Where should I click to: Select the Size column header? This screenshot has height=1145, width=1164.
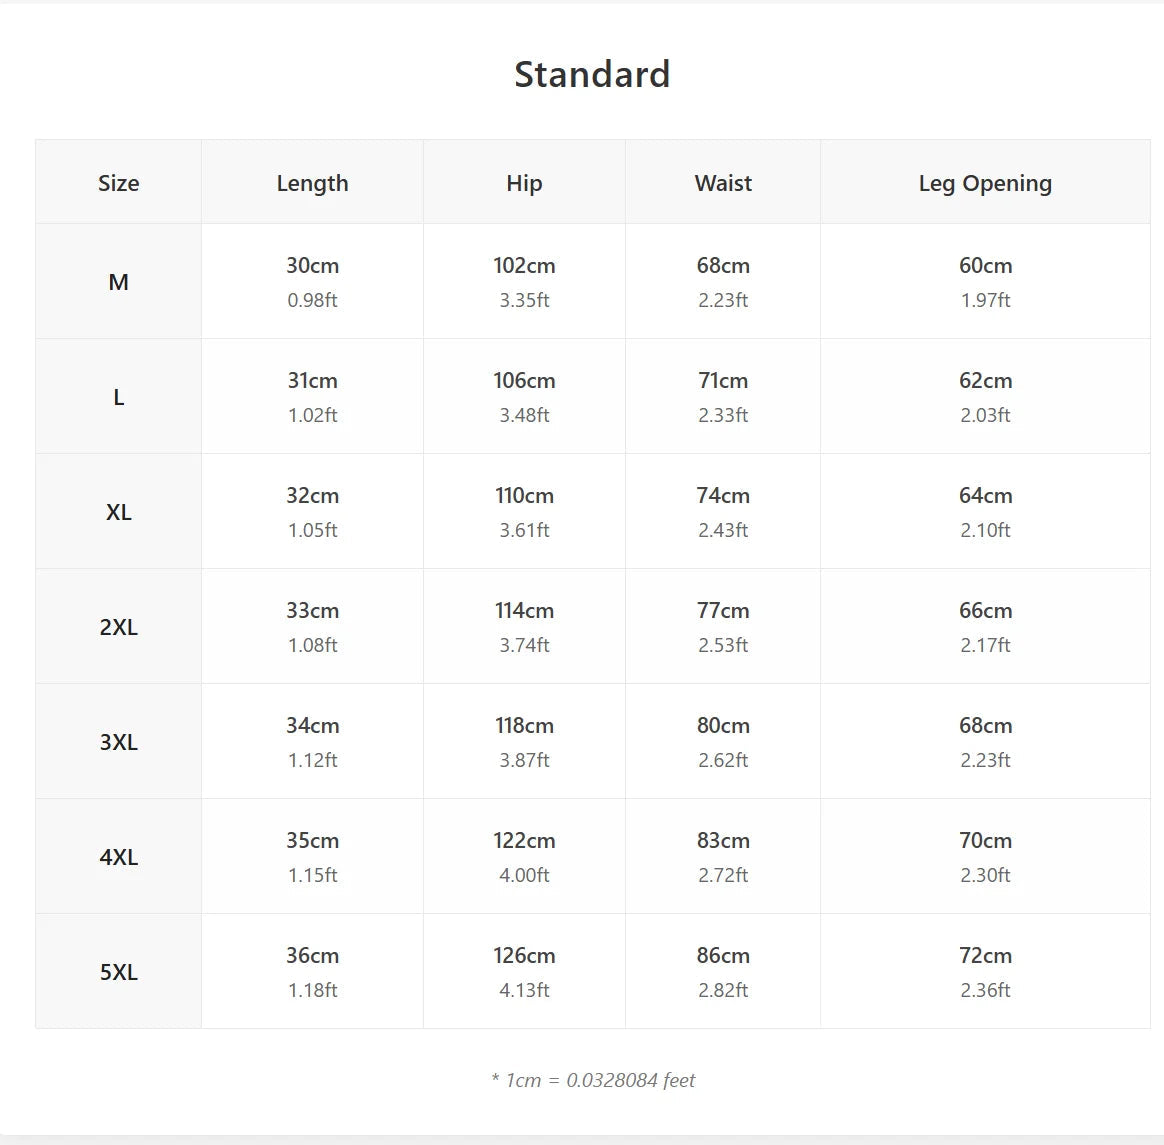point(119,183)
